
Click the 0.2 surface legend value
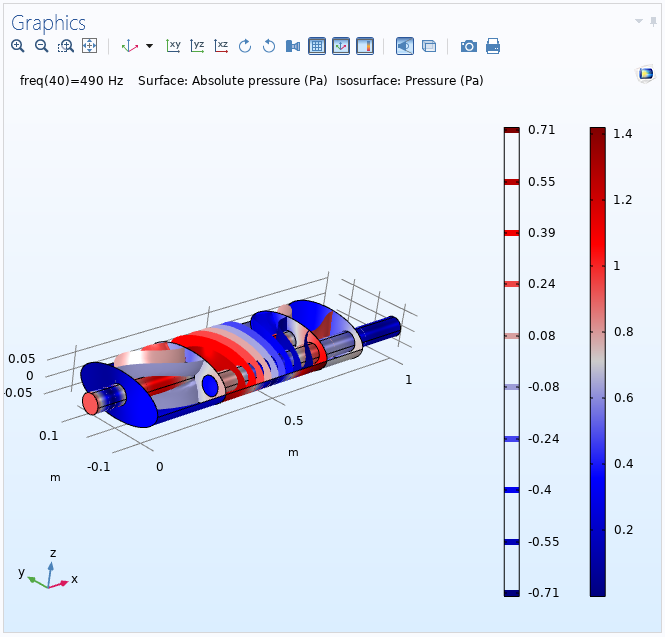623,530
